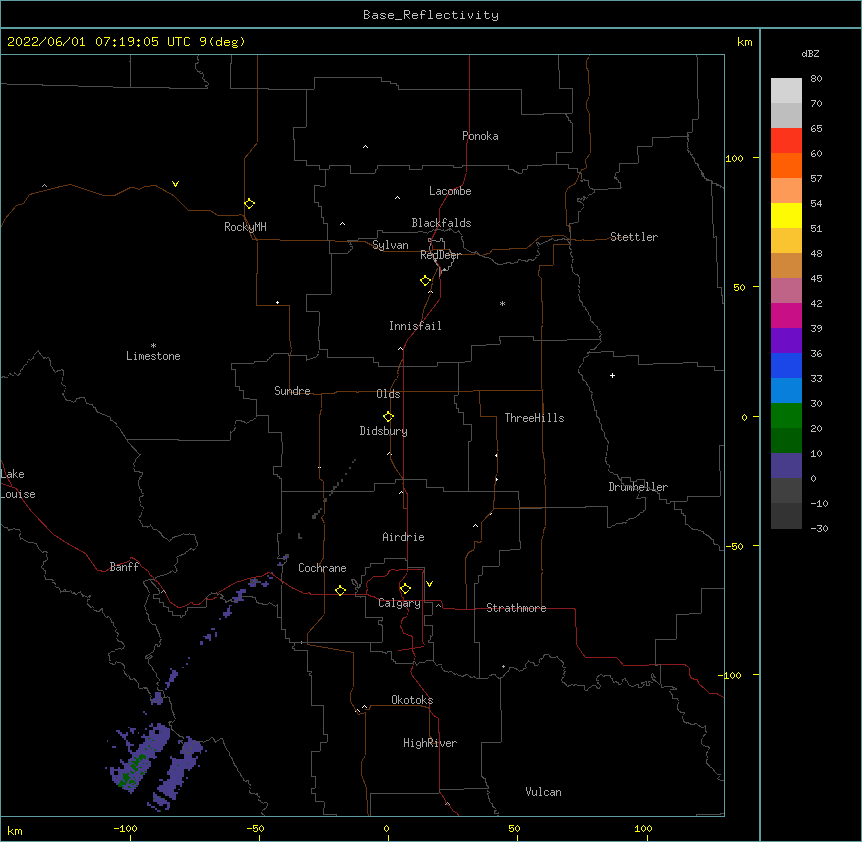This screenshot has height=842, width=862.
Task: Click the 0 tick on bottom axis
Action: point(386,828)
